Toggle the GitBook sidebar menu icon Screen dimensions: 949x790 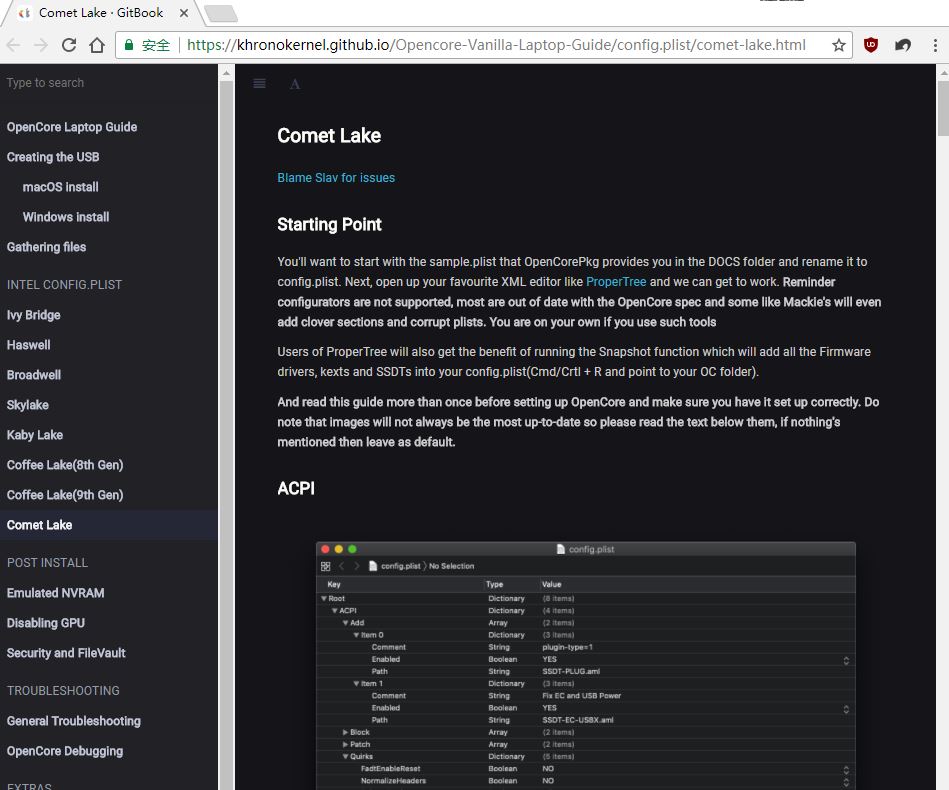pyautogui.click(x=259, y=84)
